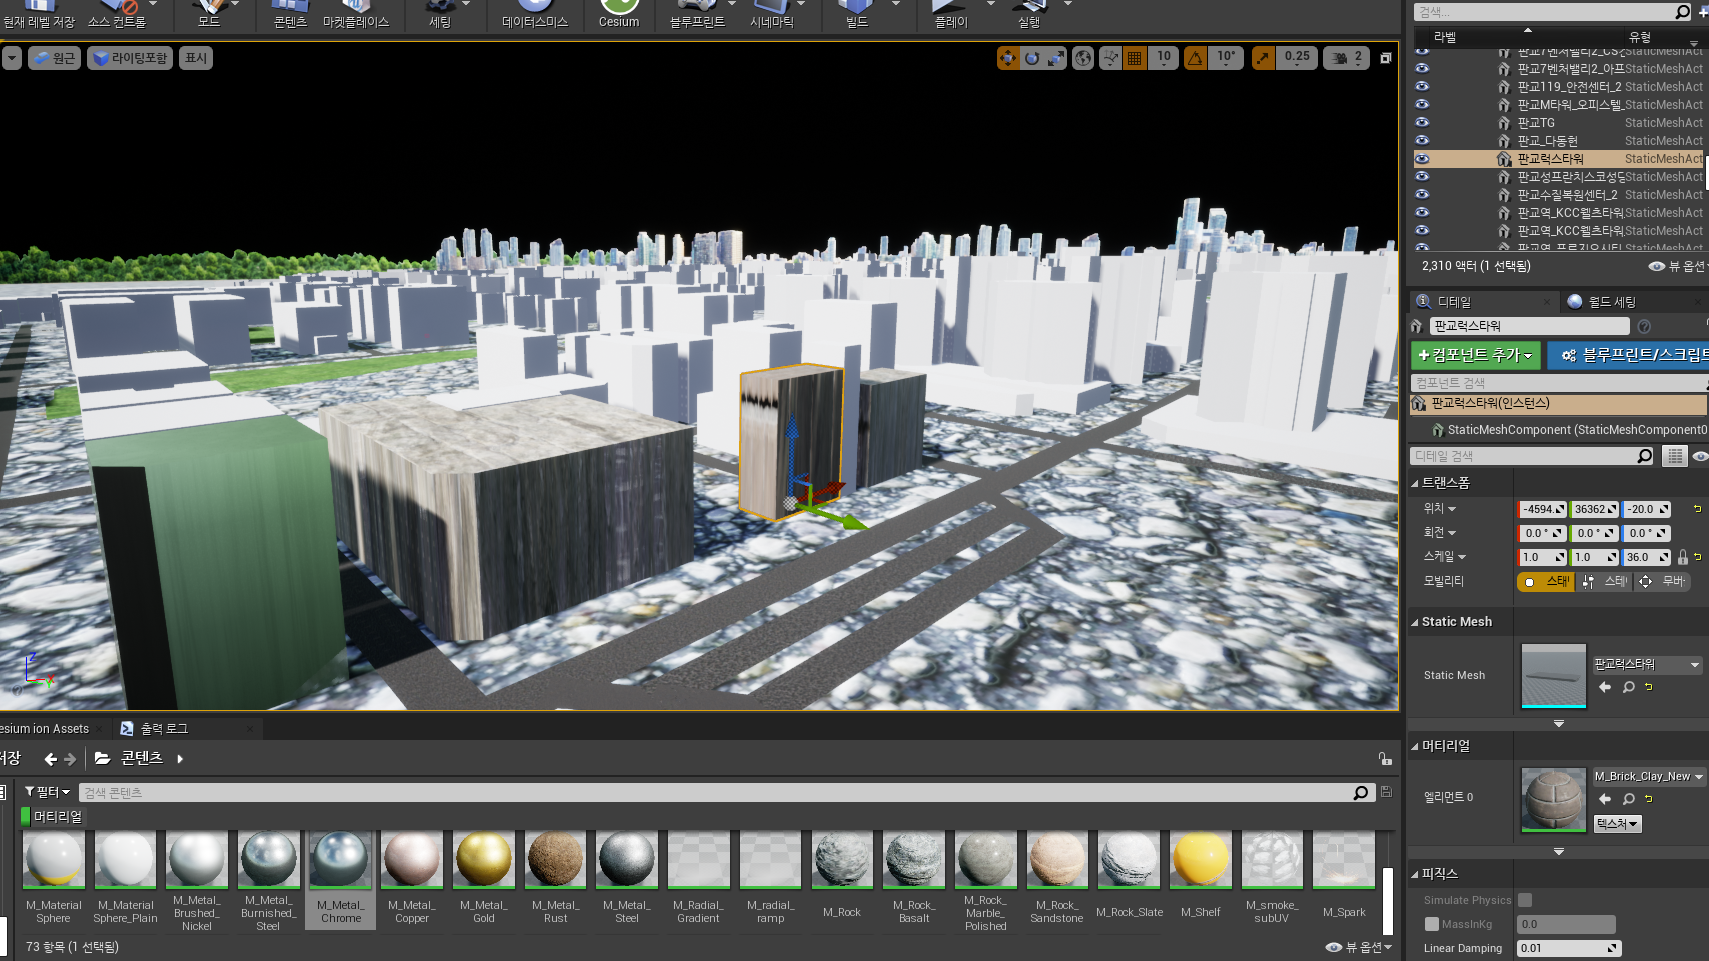Select the translate (move) gizmo tool
Screen dimensions: 1709x961
1008,58
